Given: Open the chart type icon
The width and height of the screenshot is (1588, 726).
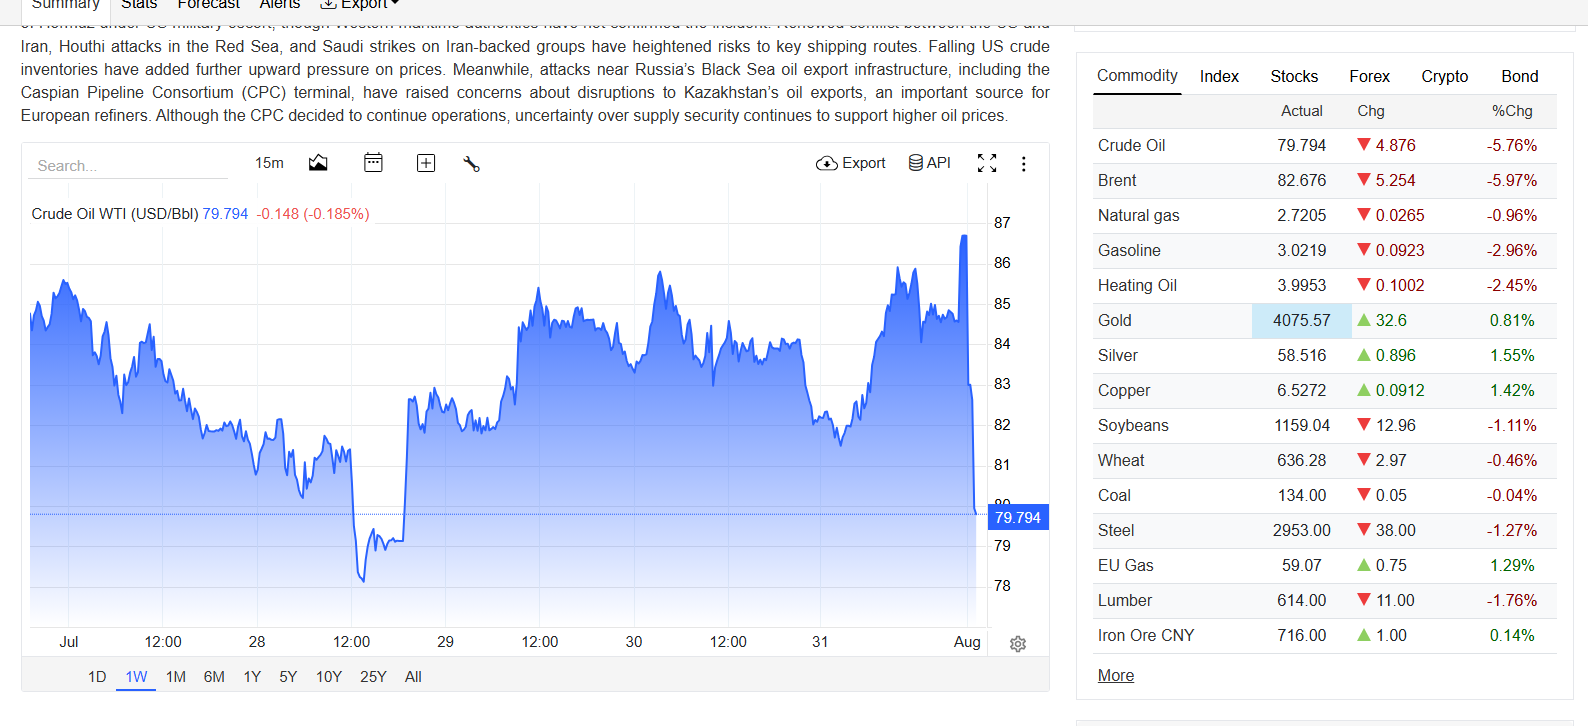Looking at the screenshot, I should pos(318,163).
